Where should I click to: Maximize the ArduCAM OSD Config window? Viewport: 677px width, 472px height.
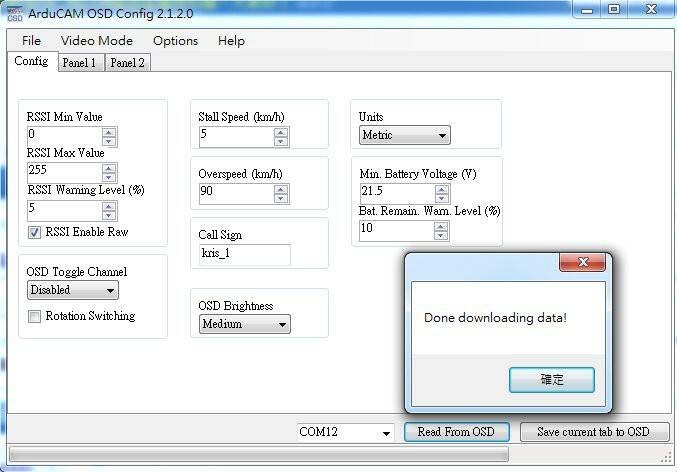click(x=614, y=10)
